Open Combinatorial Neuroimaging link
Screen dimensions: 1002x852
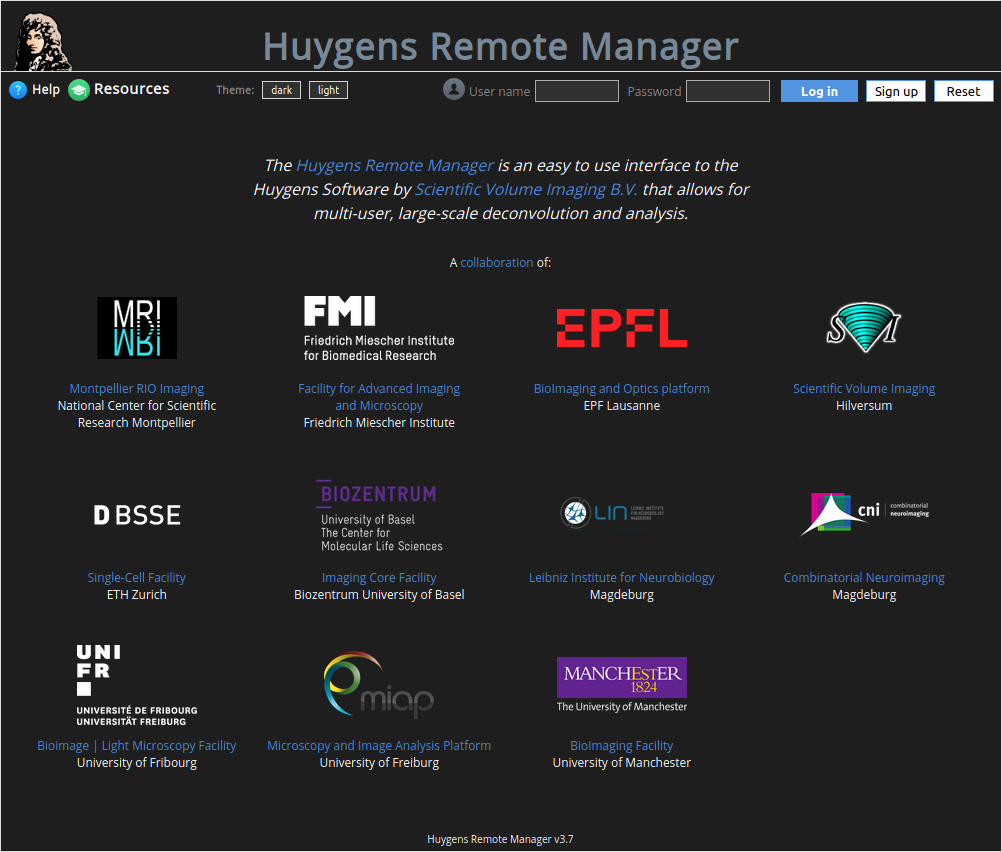[864, 578]
